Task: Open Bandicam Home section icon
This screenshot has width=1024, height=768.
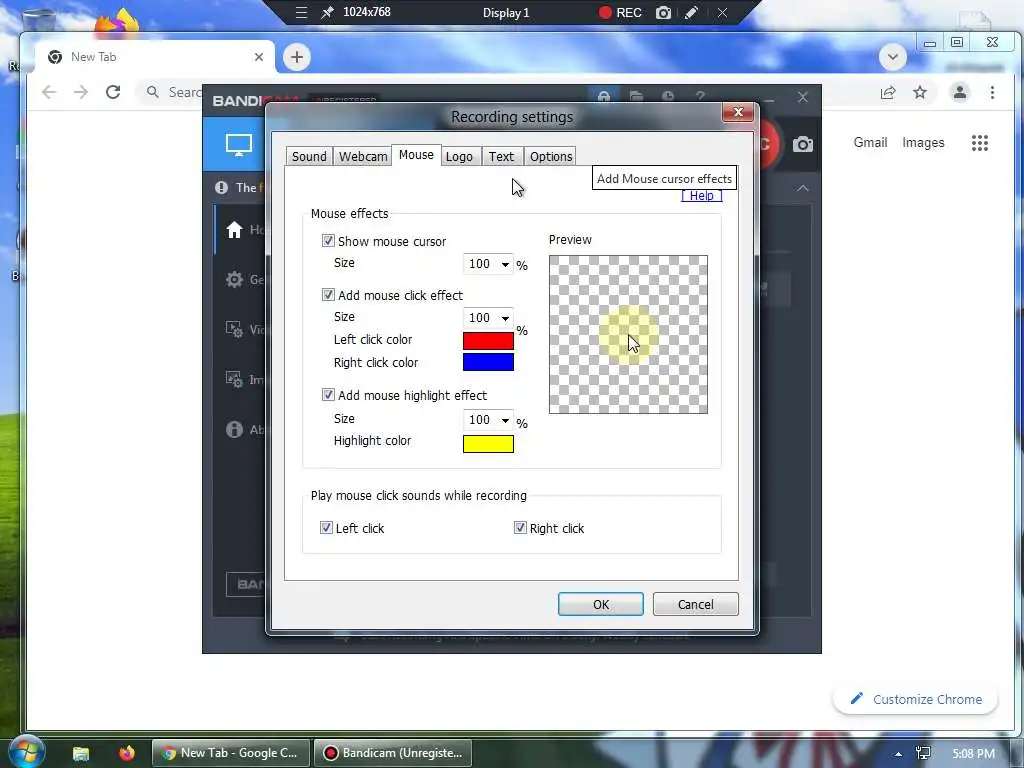Action: pyautogui.click(x=234, y=230)
